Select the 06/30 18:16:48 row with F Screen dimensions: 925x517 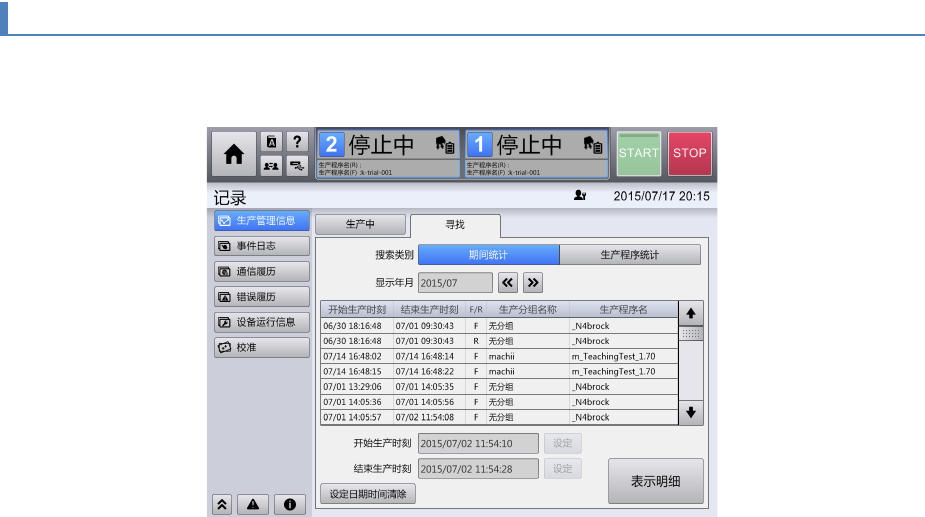pos(500,326)
